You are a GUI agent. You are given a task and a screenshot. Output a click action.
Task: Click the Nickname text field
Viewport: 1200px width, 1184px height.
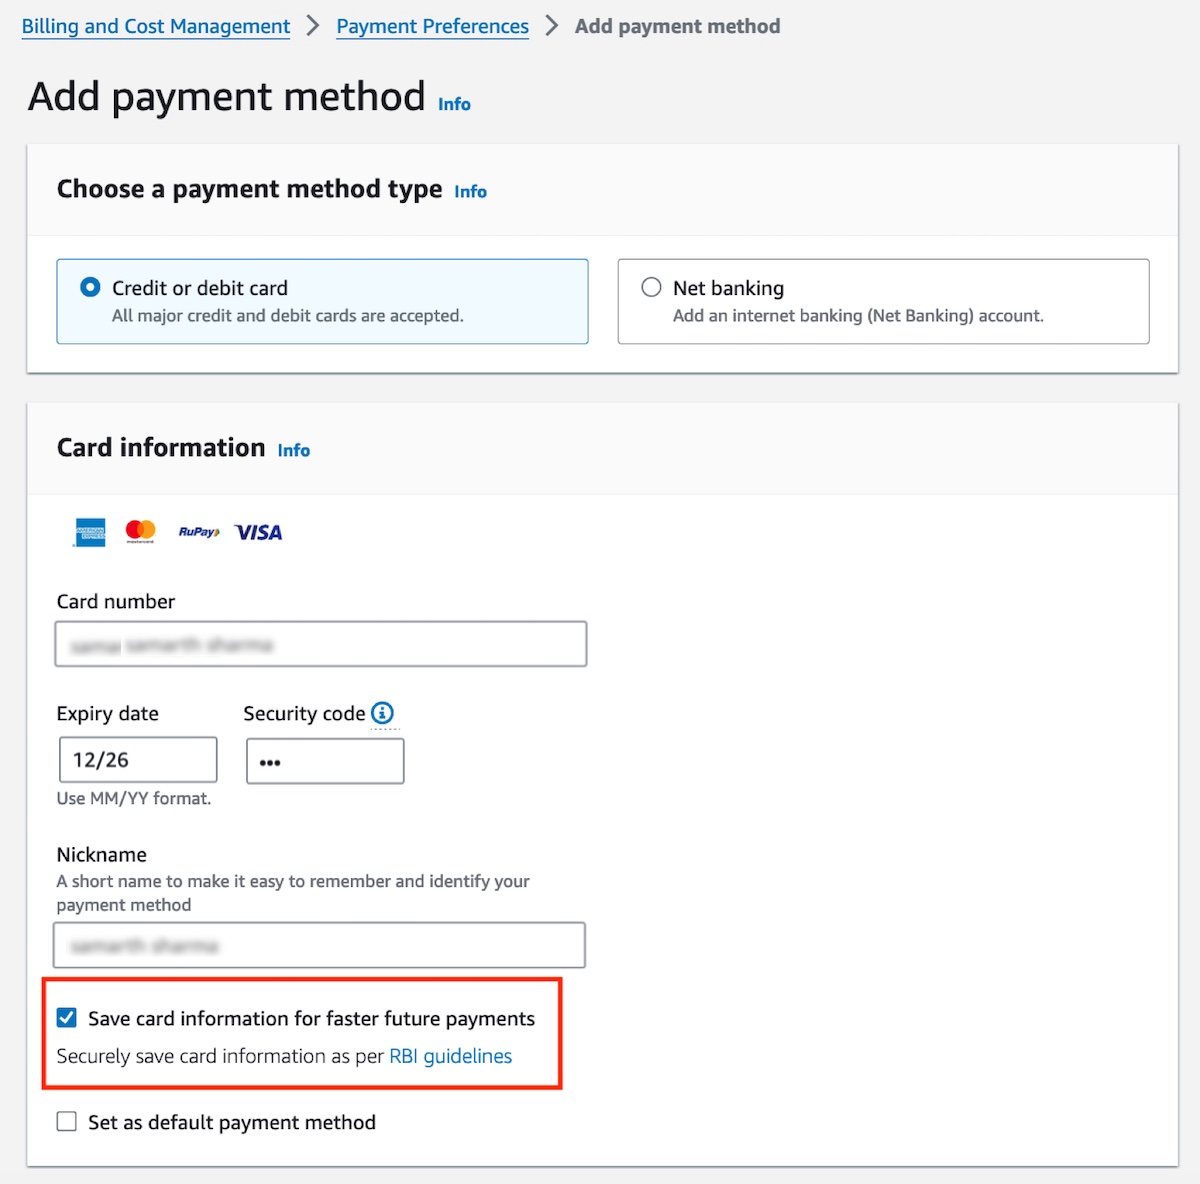point(319,945)
